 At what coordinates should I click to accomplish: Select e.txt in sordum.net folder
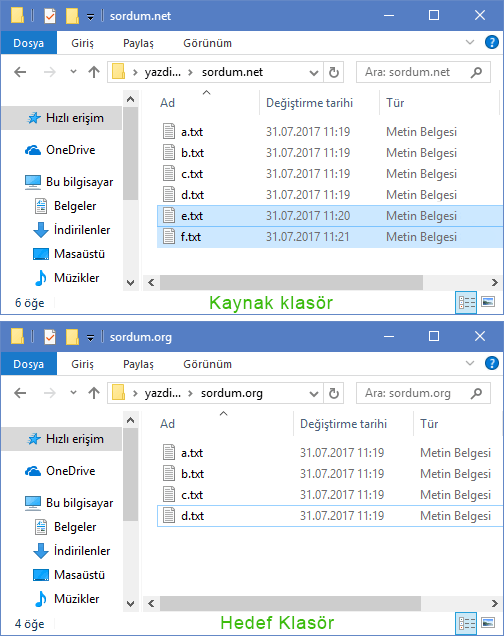coord(330,216)
